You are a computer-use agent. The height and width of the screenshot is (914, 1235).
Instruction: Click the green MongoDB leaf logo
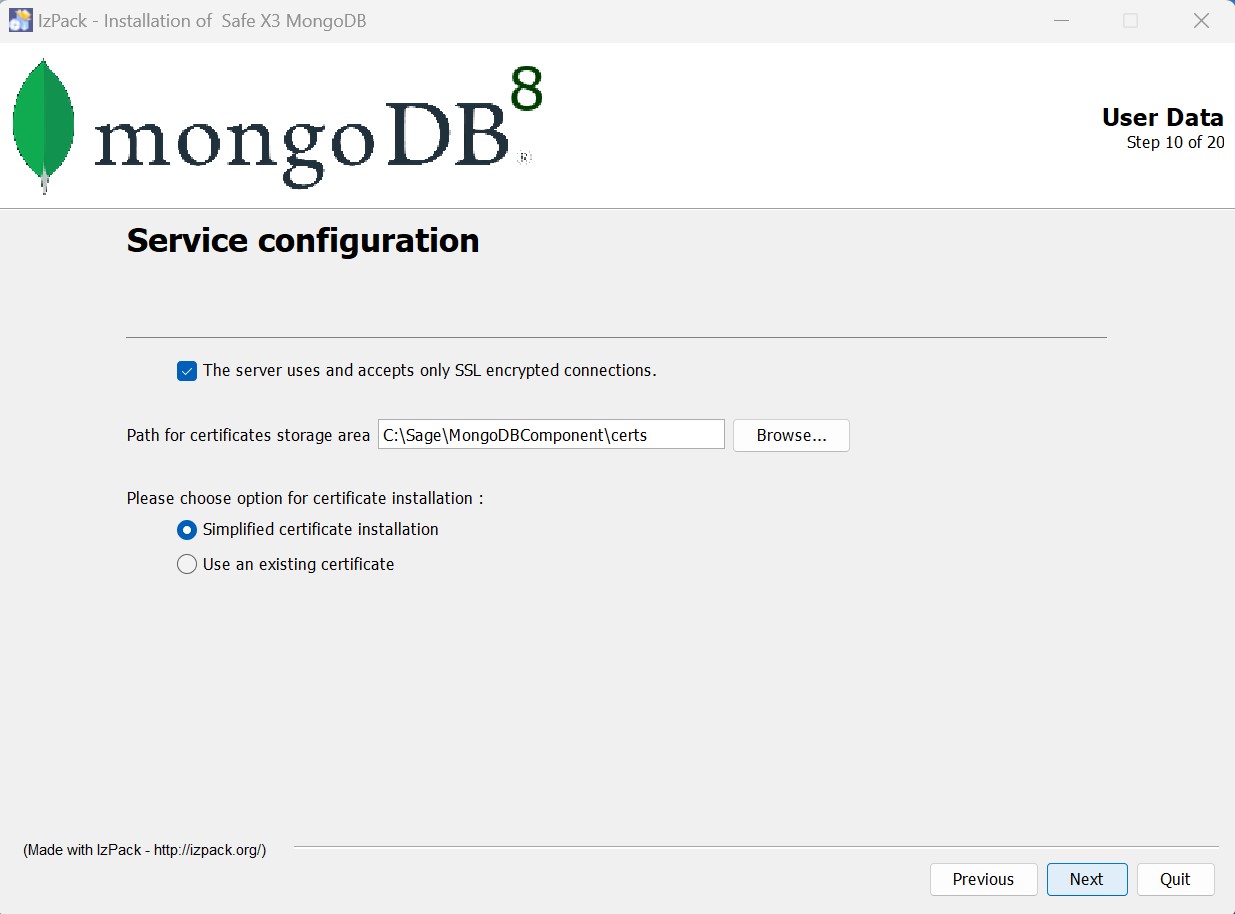click(x=44, y=125)
